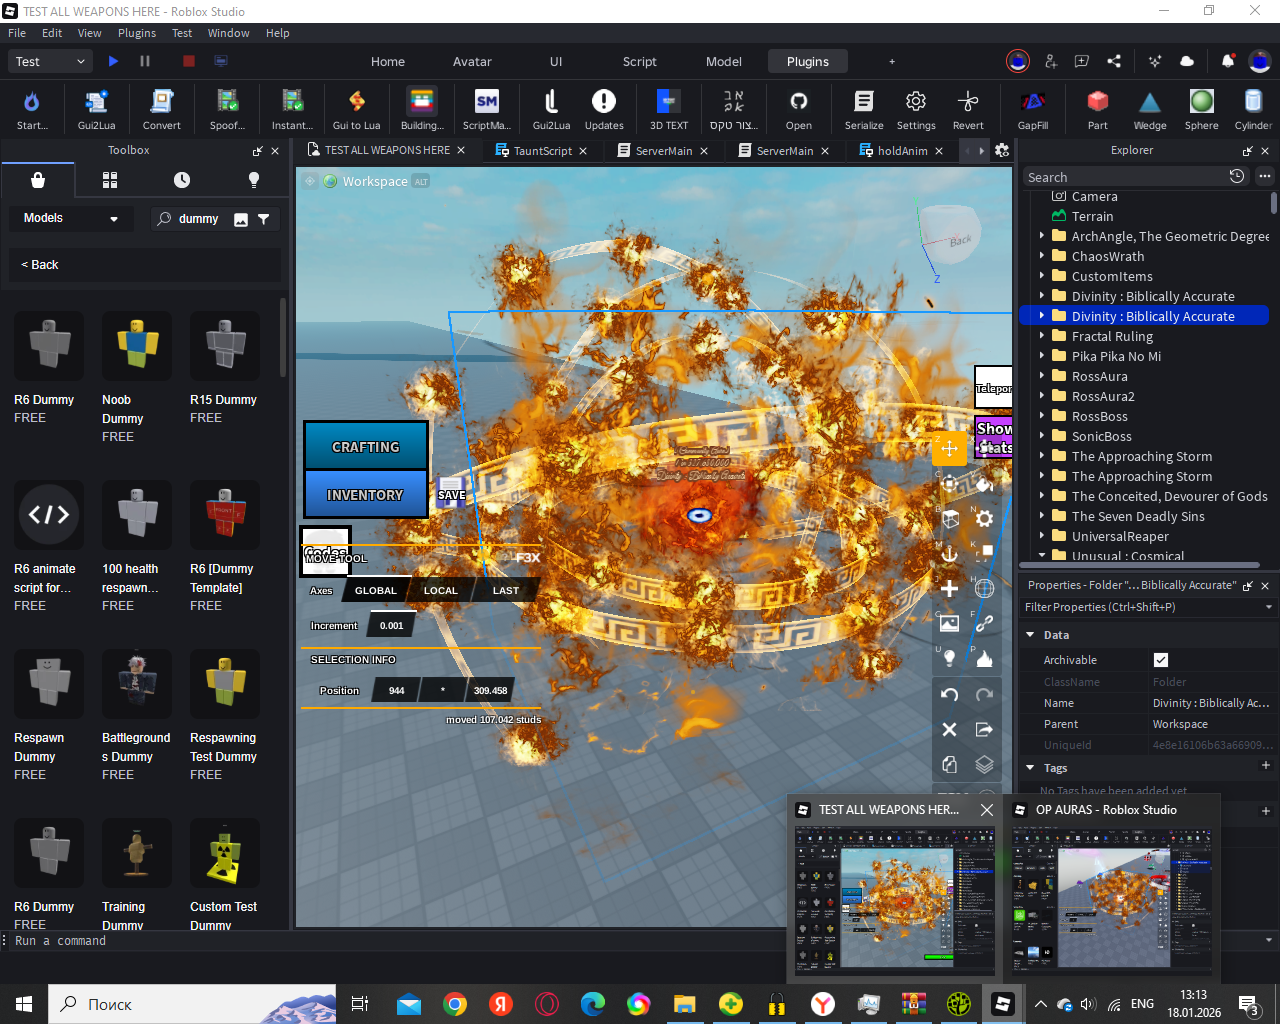Open the Building Tools plugin
Image resolution: width=1280 pixels, height=1024 pixels.
pyautogui.click(x=422, y=108)
